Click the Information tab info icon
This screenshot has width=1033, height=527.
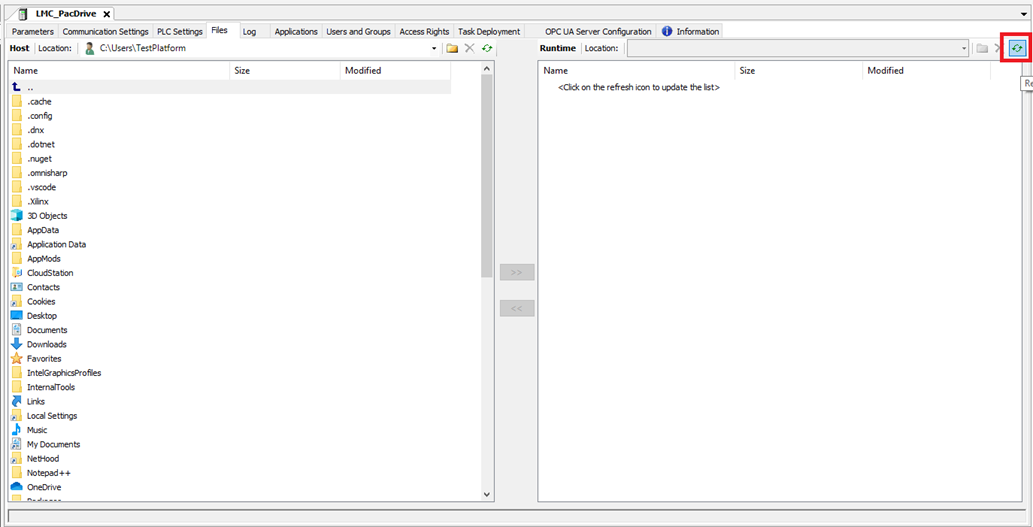click(667, 31)
